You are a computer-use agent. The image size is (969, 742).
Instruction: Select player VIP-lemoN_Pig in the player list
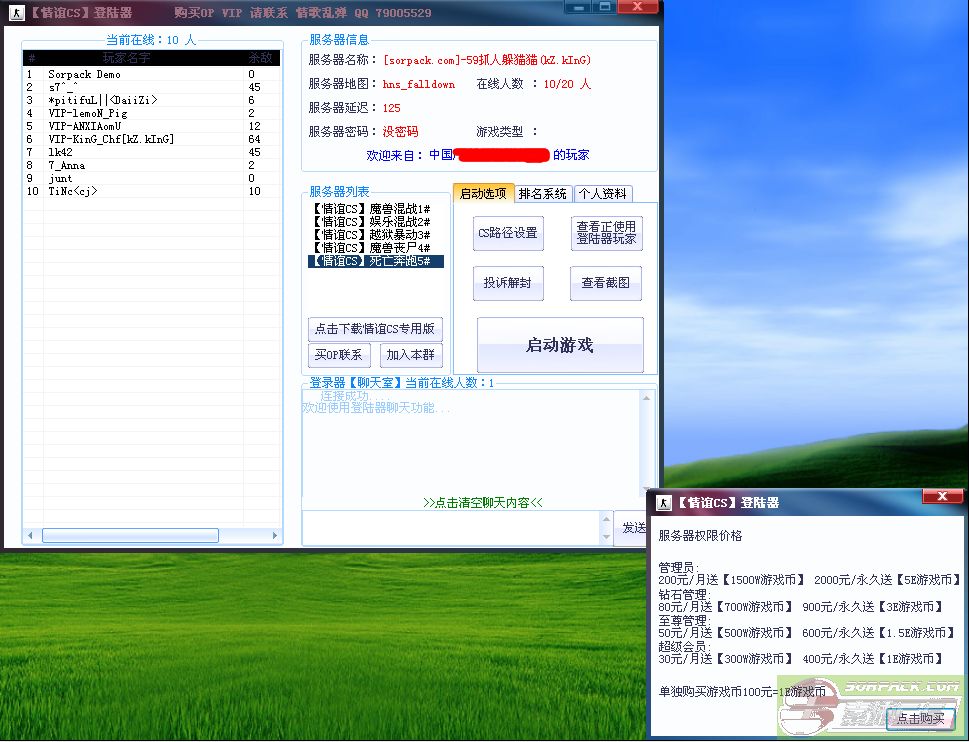pyautogui.click(x=88, y=113)
